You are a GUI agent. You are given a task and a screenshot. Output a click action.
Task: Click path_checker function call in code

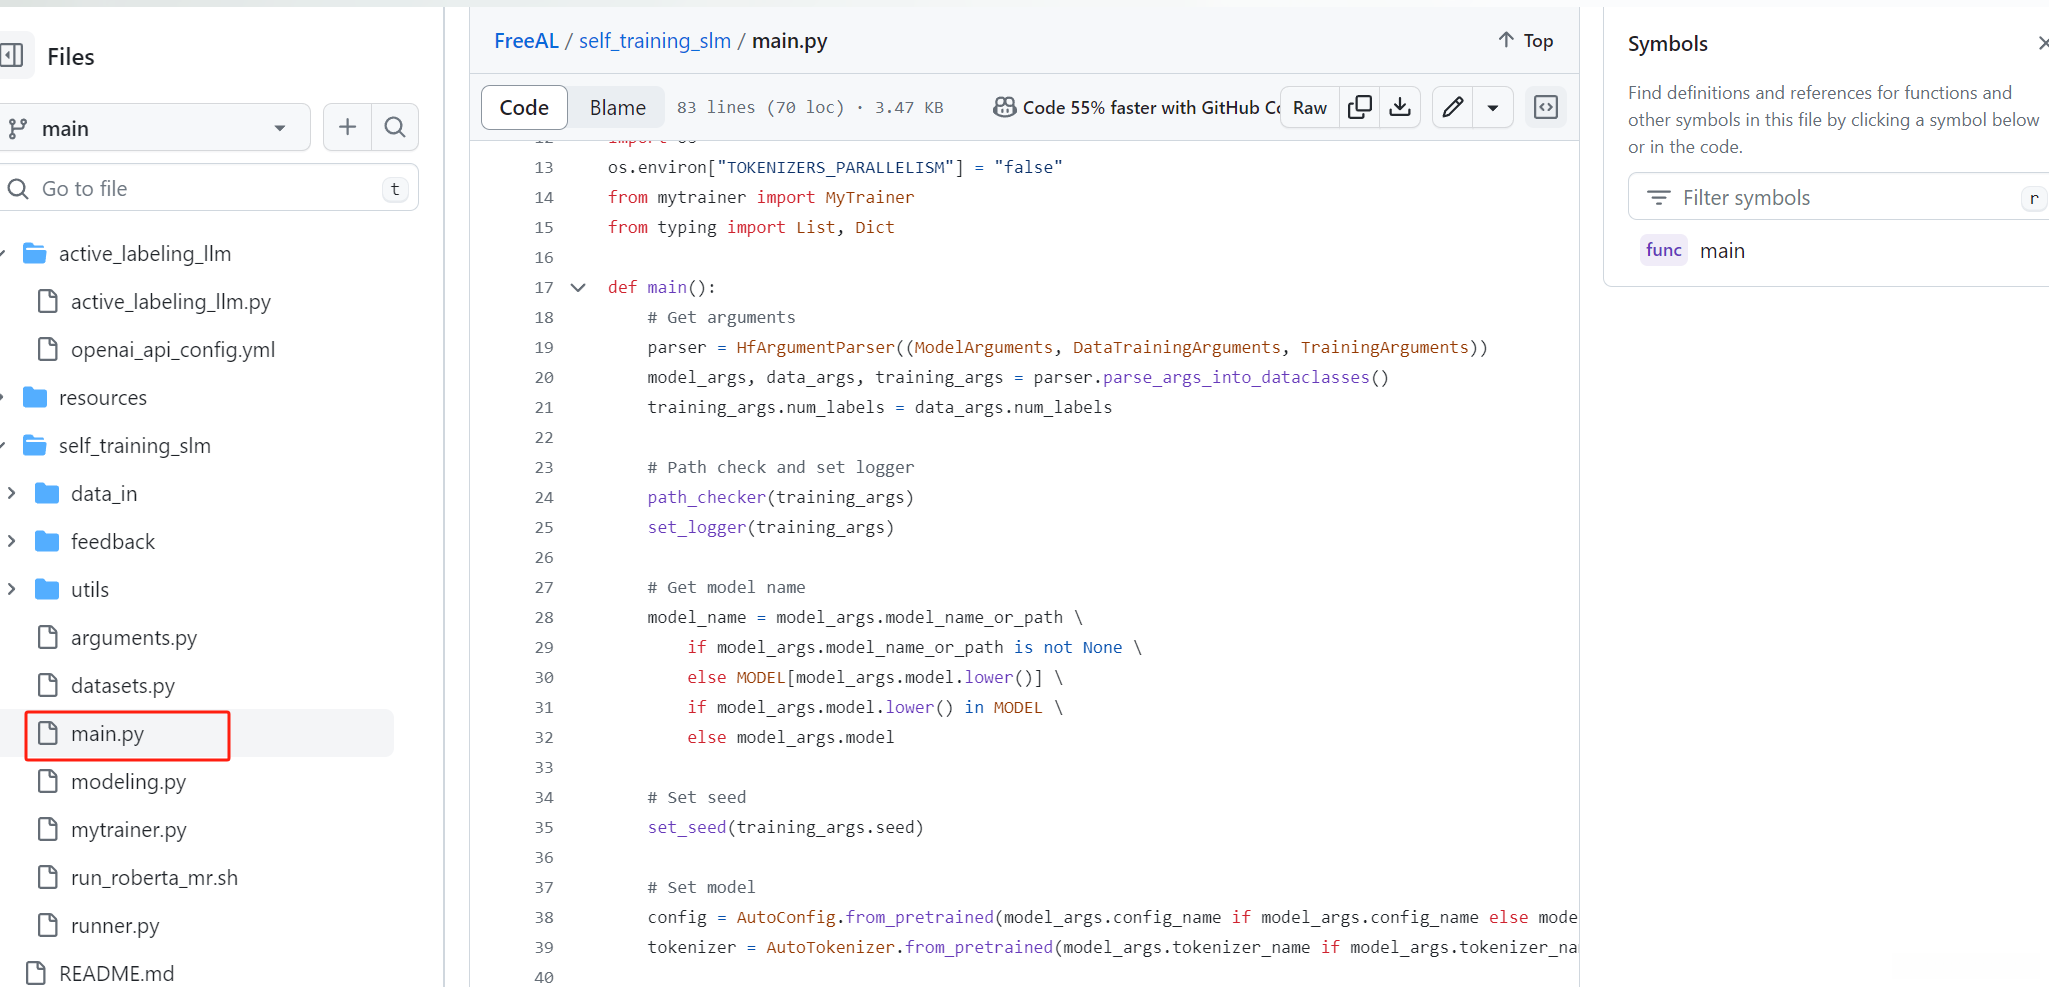click(x=707, y=497)
